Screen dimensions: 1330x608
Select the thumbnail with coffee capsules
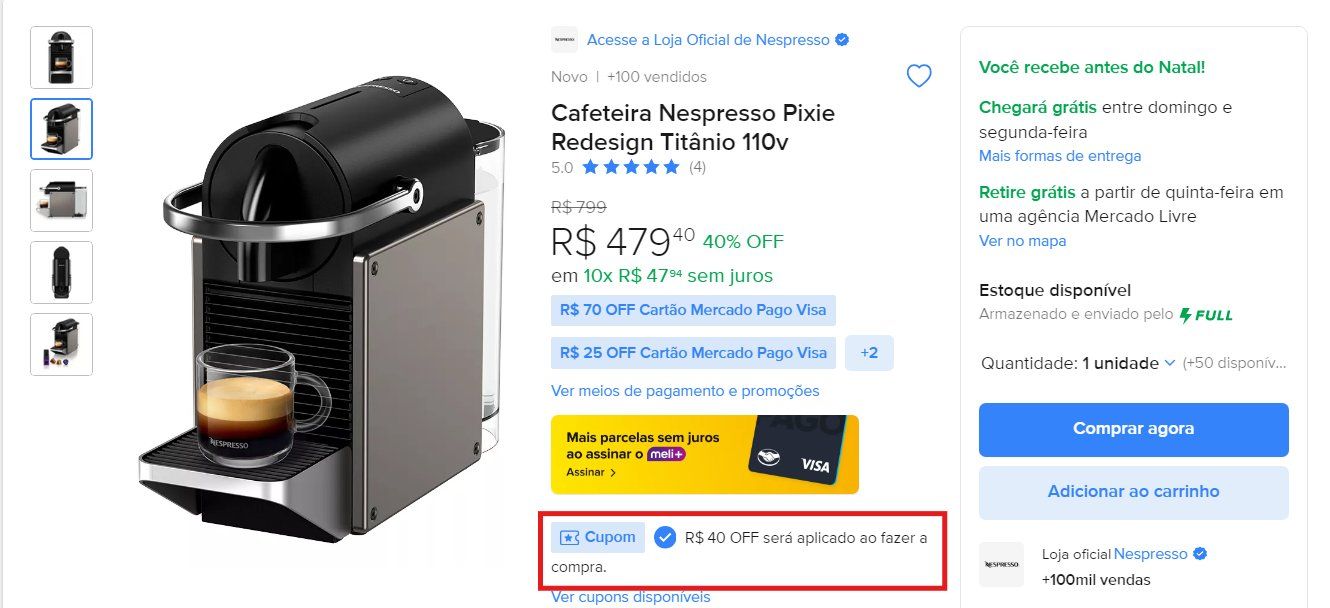(62, 344)
